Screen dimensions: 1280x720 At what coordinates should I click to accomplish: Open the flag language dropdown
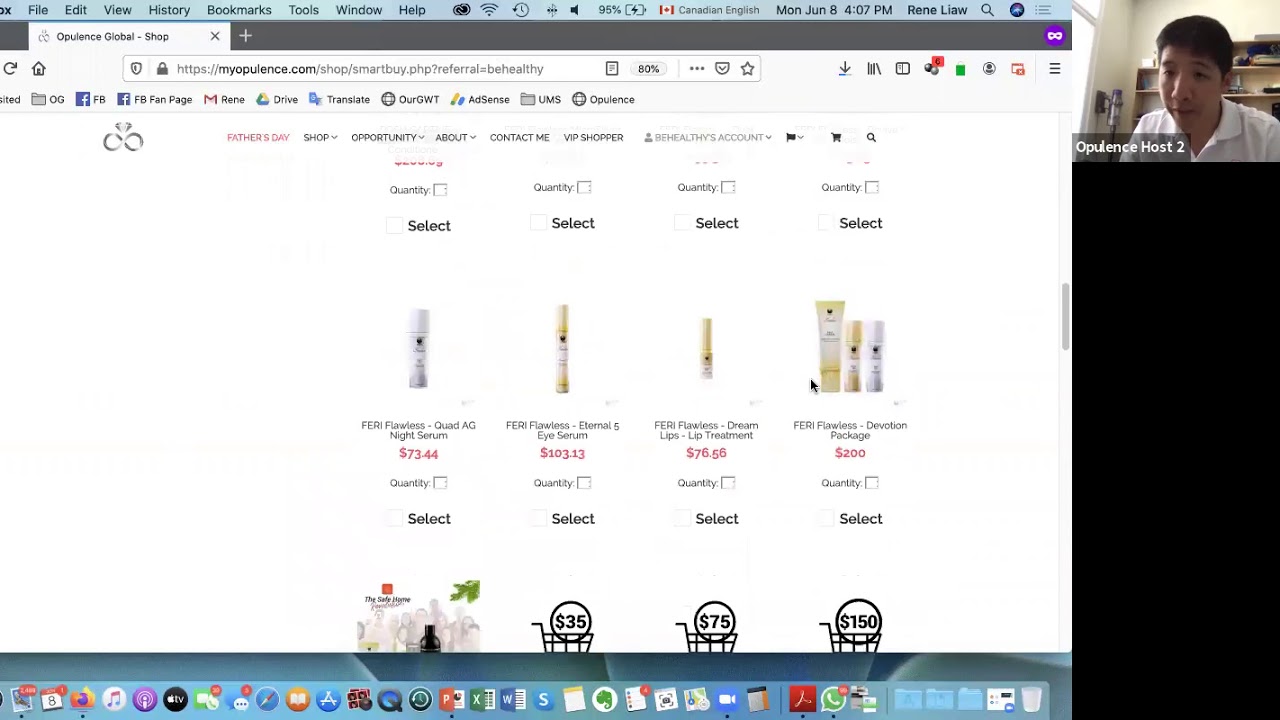pos(794,137)
